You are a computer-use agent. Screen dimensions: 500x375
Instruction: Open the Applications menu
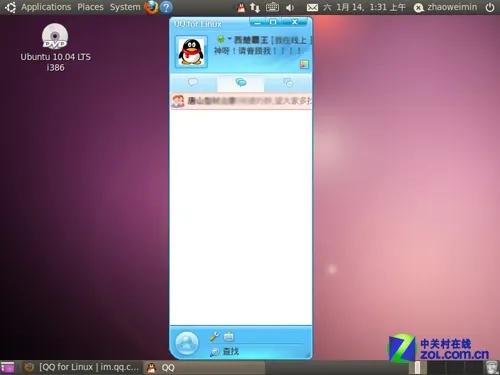pos(46,7)
